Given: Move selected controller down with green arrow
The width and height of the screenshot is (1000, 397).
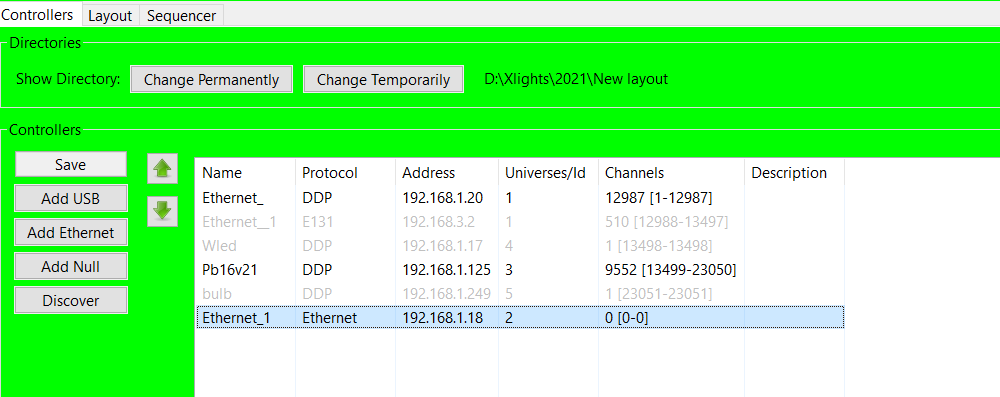Looking at the screenshot, I should tap(162, 211).
